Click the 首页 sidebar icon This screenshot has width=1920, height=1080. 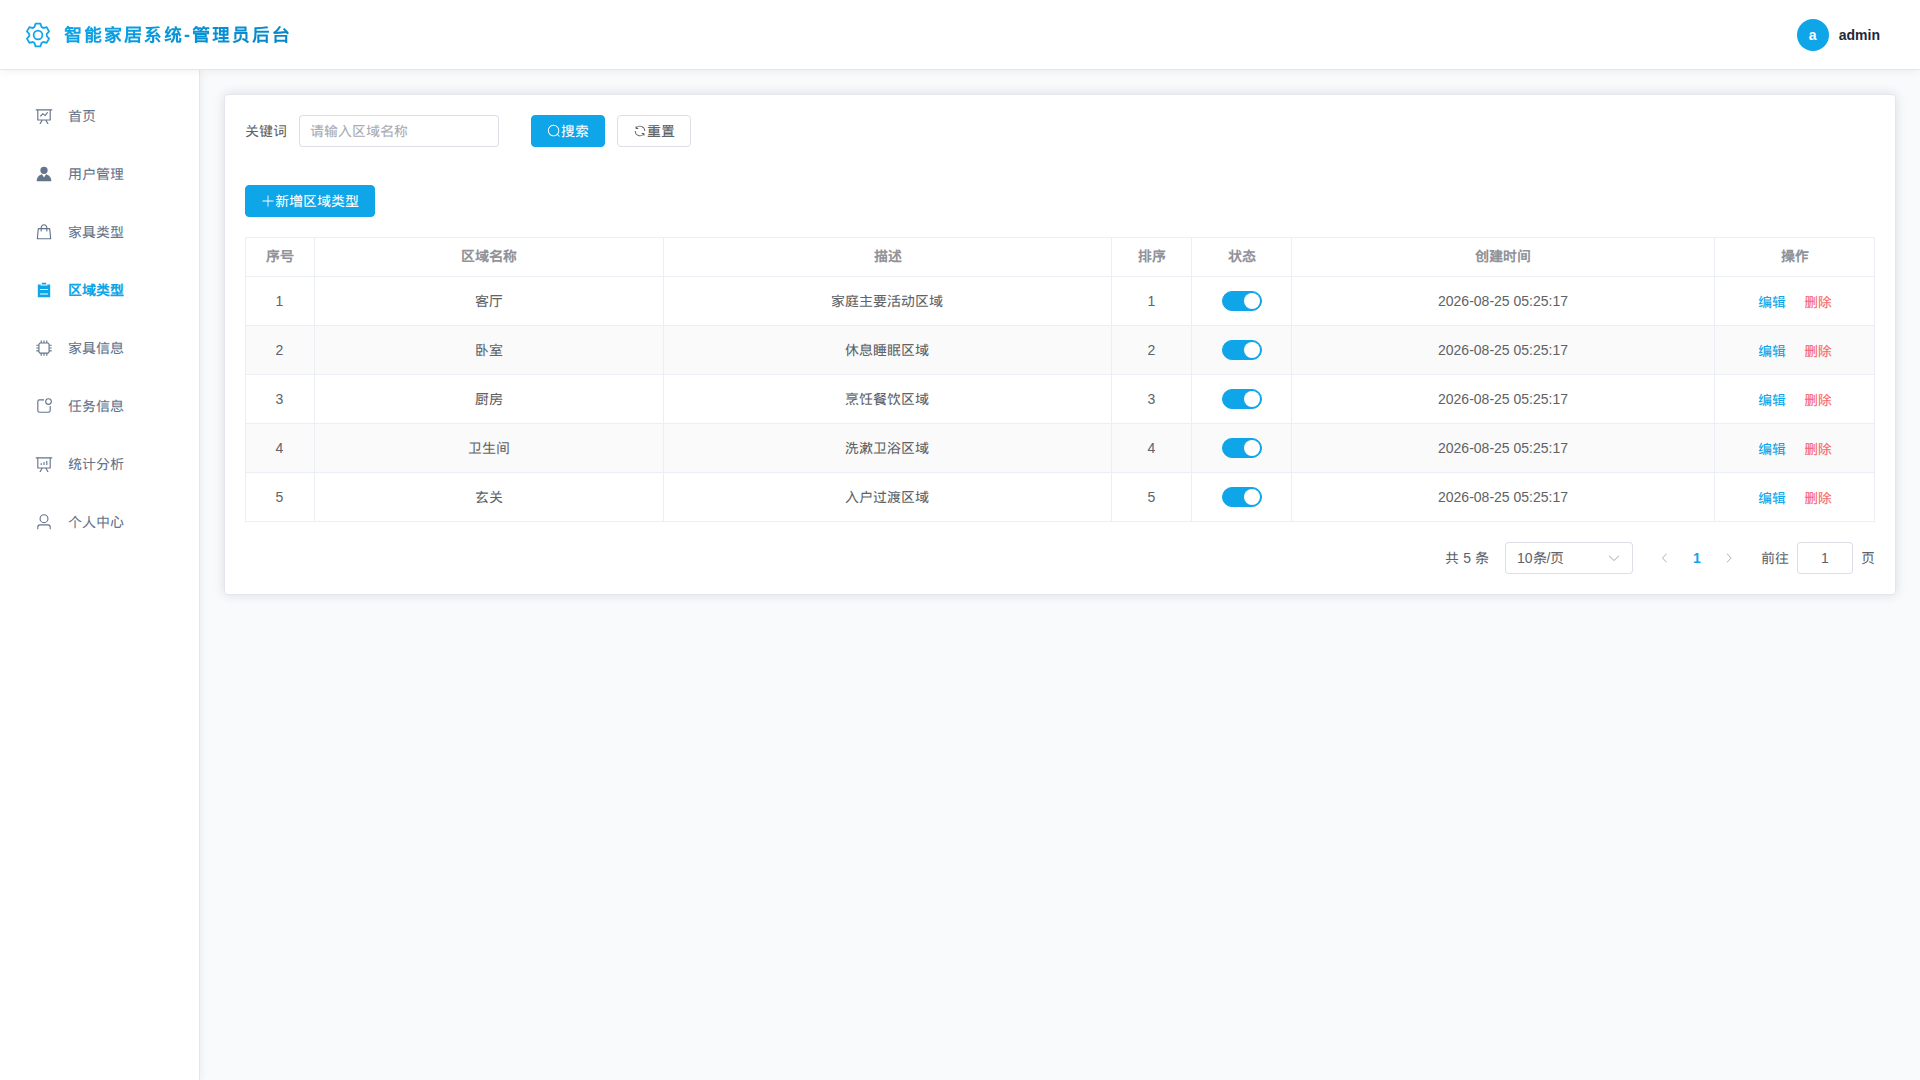tap(44, 116)
